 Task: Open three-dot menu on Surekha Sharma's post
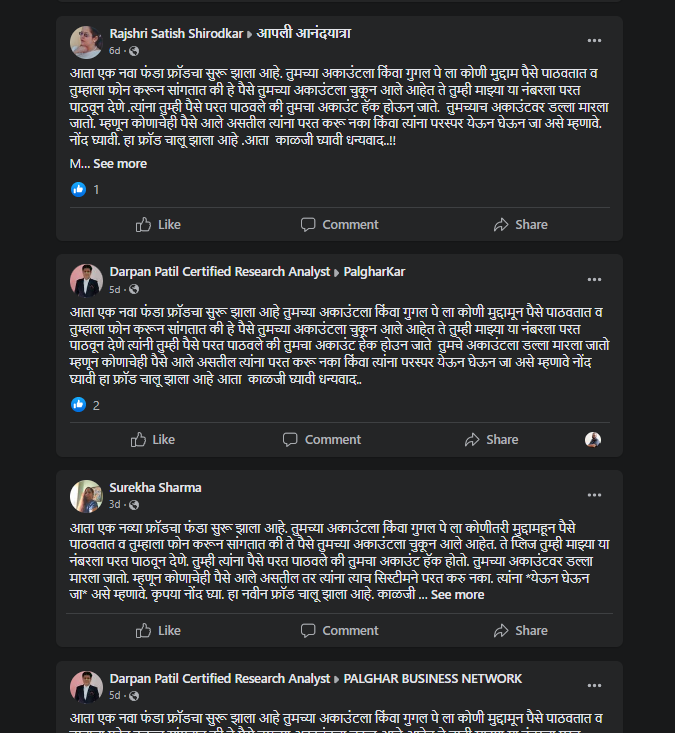pos(594,495)
